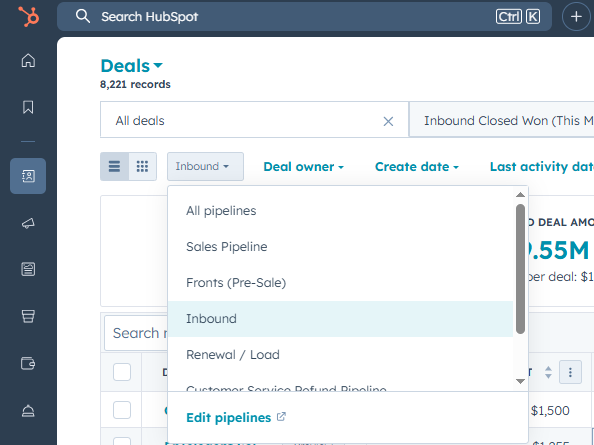The height and width of the screenshot is (445, 594).
Task: Open the Edit pipelines external link icon
Action: 281,417
